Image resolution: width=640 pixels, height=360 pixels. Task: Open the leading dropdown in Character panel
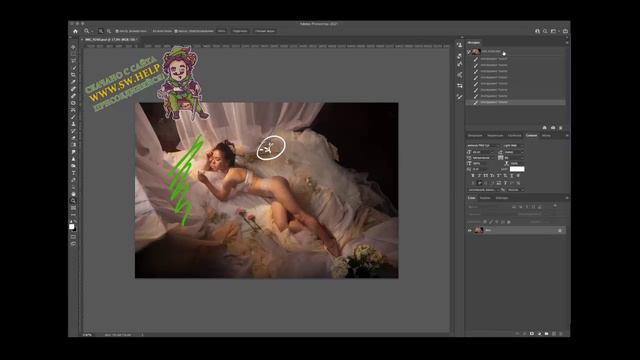point(514,152)
